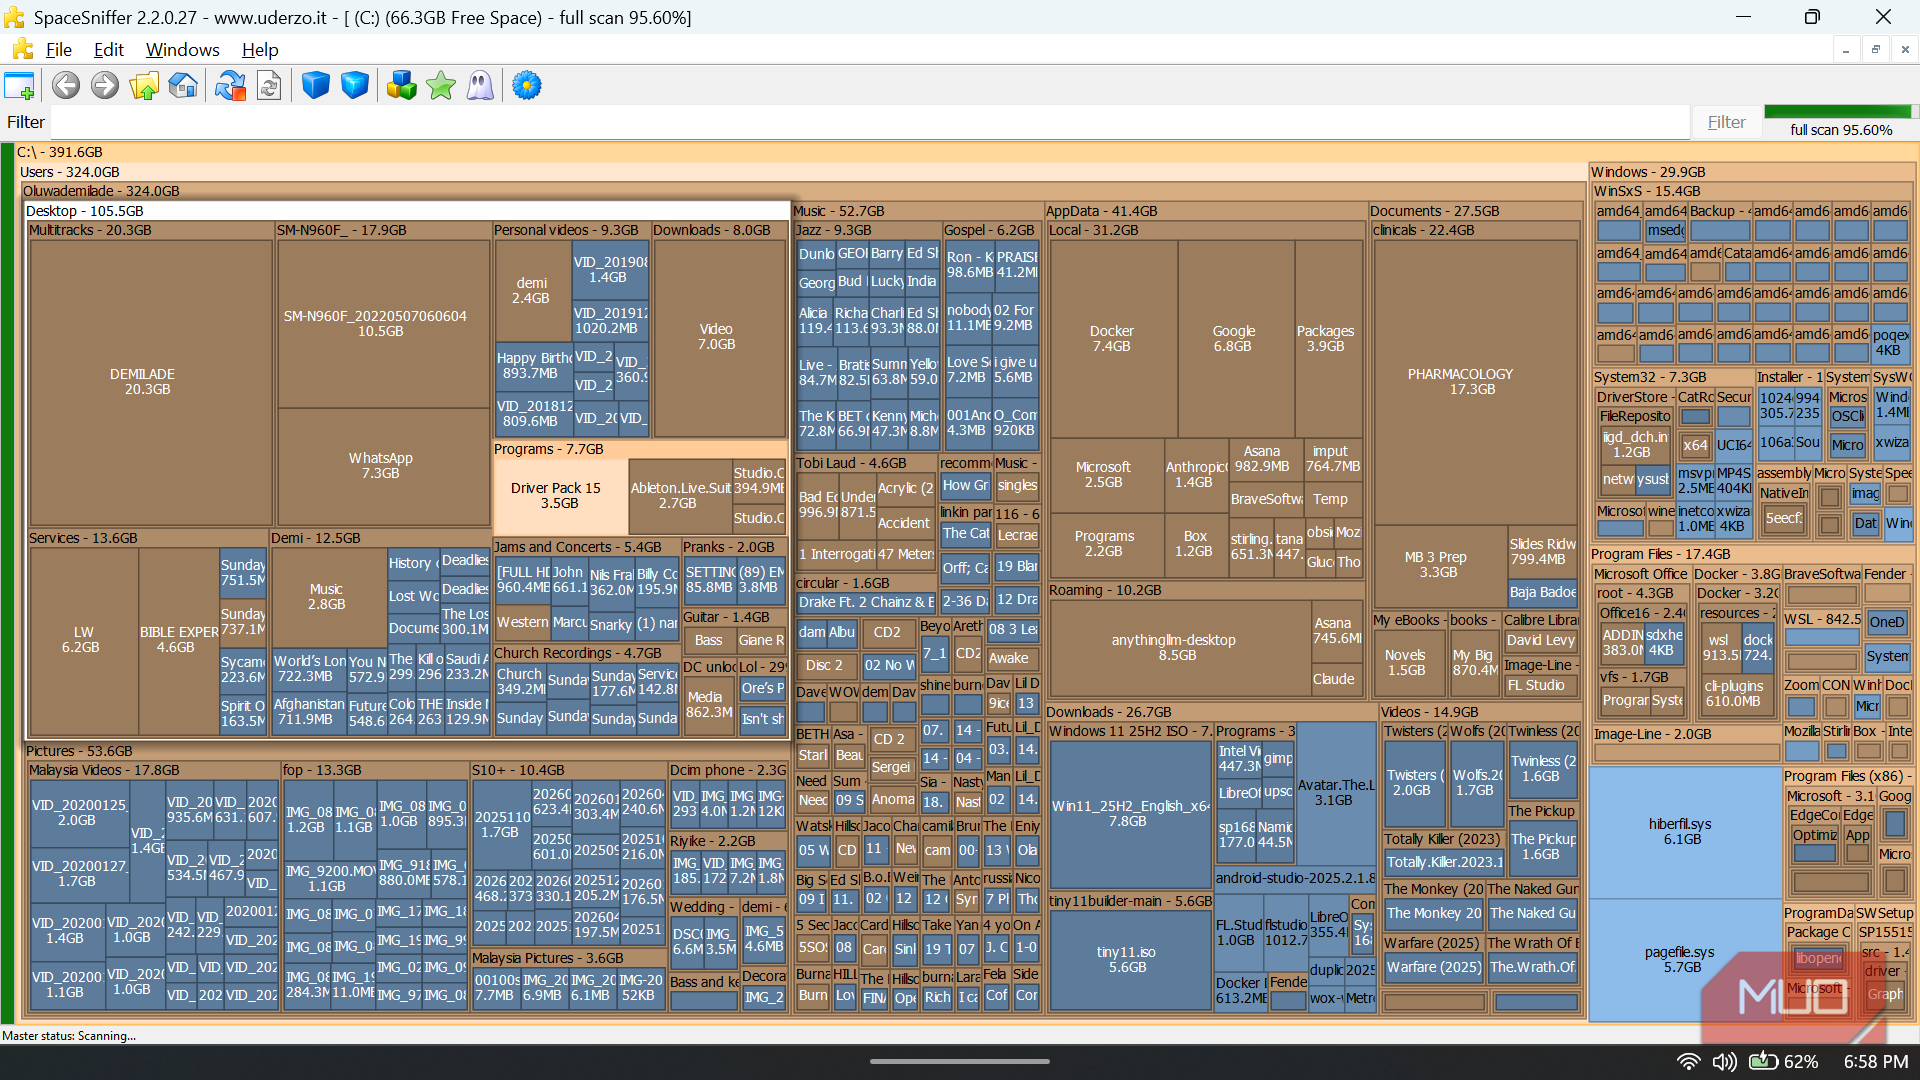This screenshot has height=1080, width=1920.
Task: Open the File menu
Action: [x=59, y=50]
